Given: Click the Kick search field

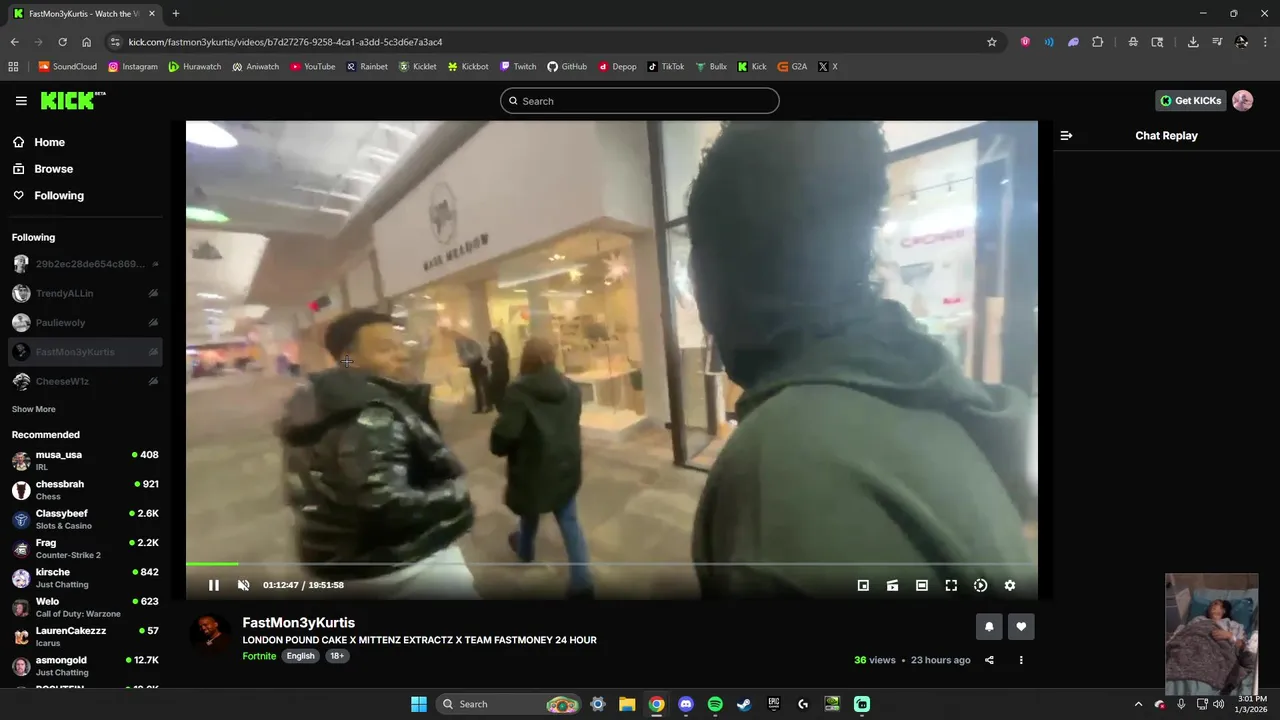Looking at the screenshot, I should (640, 101).
